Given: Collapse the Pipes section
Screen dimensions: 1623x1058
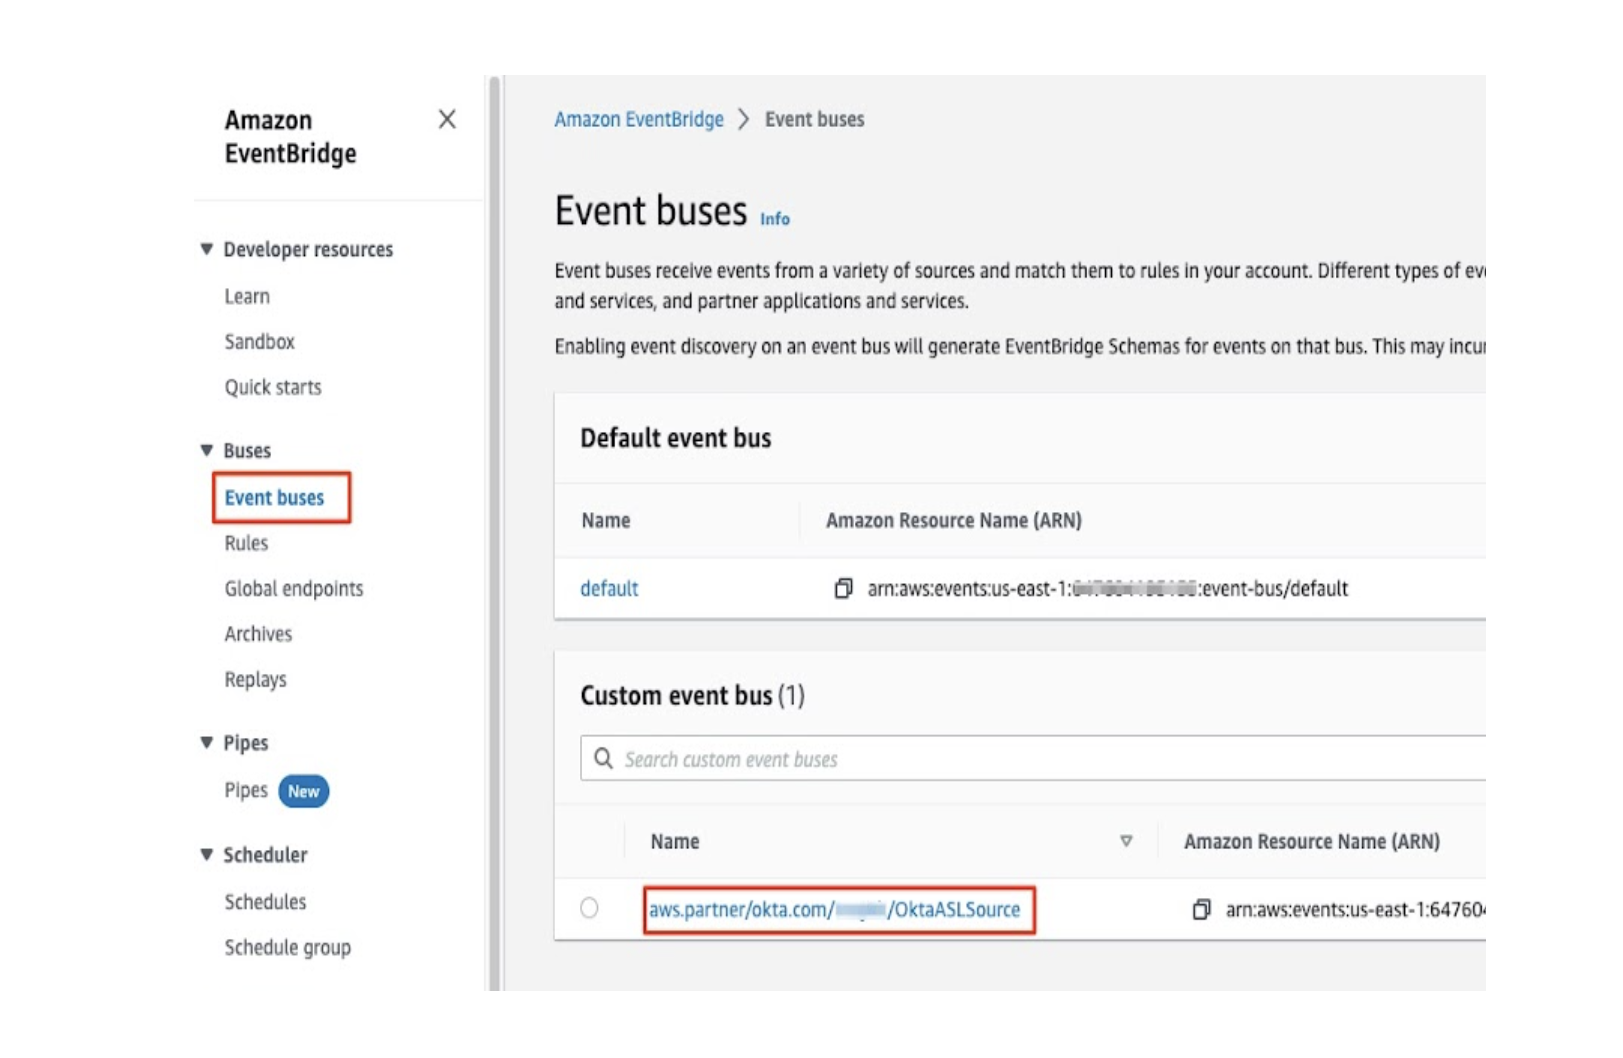Looking at the screenshot, I should click(207, 742).
